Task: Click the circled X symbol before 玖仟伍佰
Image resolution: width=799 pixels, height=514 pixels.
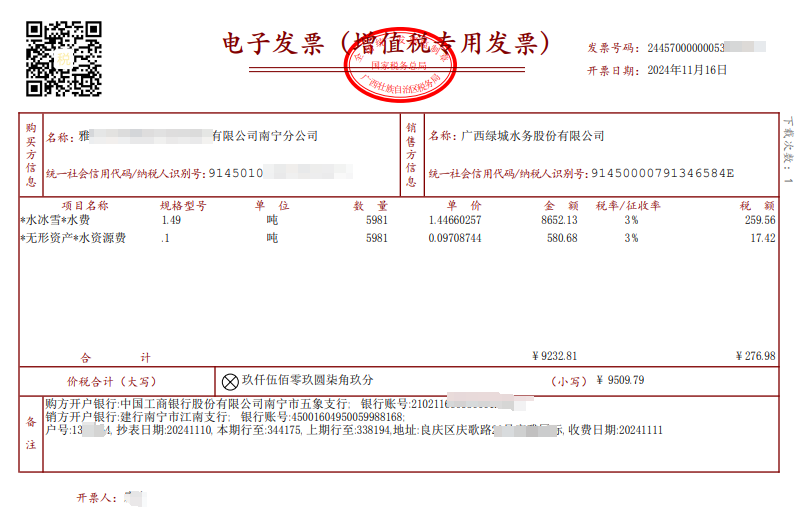Action: 230,382
